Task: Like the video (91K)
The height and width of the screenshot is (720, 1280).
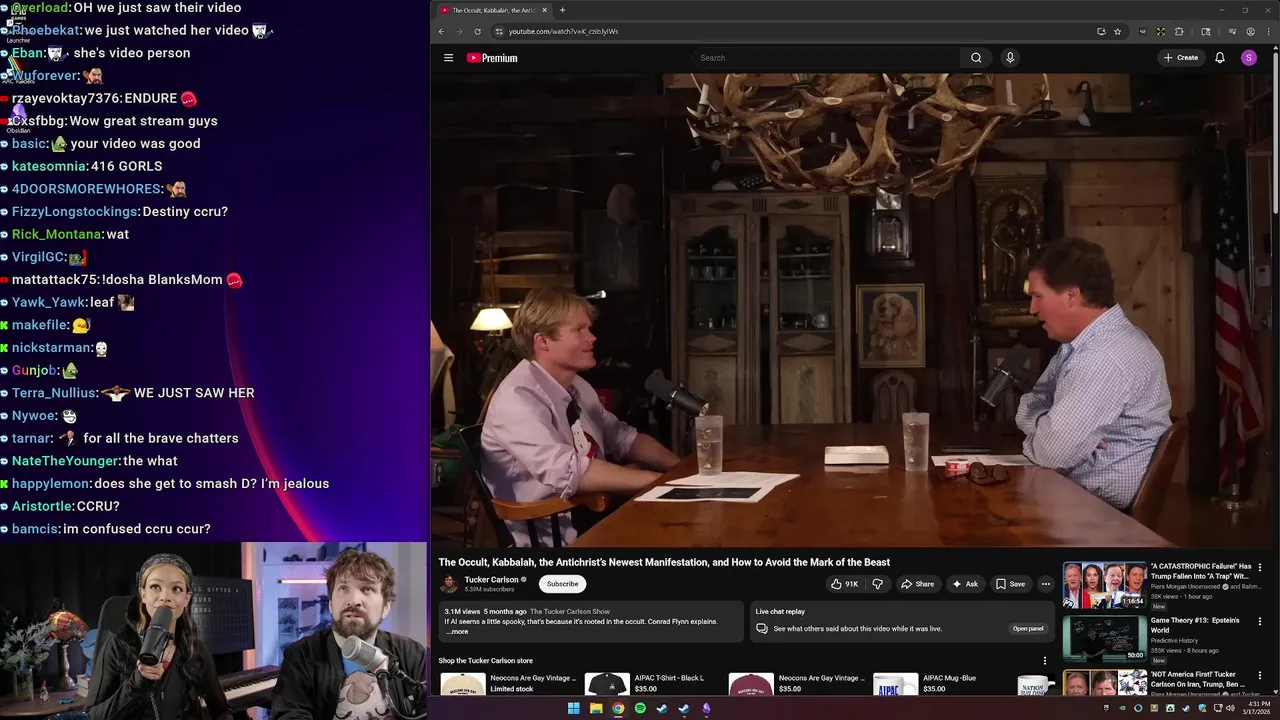Action: coord(843,584)
